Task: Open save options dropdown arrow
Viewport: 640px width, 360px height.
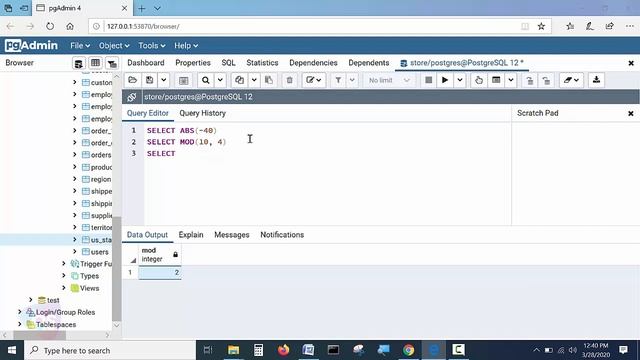Action: (x=163, y=80)
